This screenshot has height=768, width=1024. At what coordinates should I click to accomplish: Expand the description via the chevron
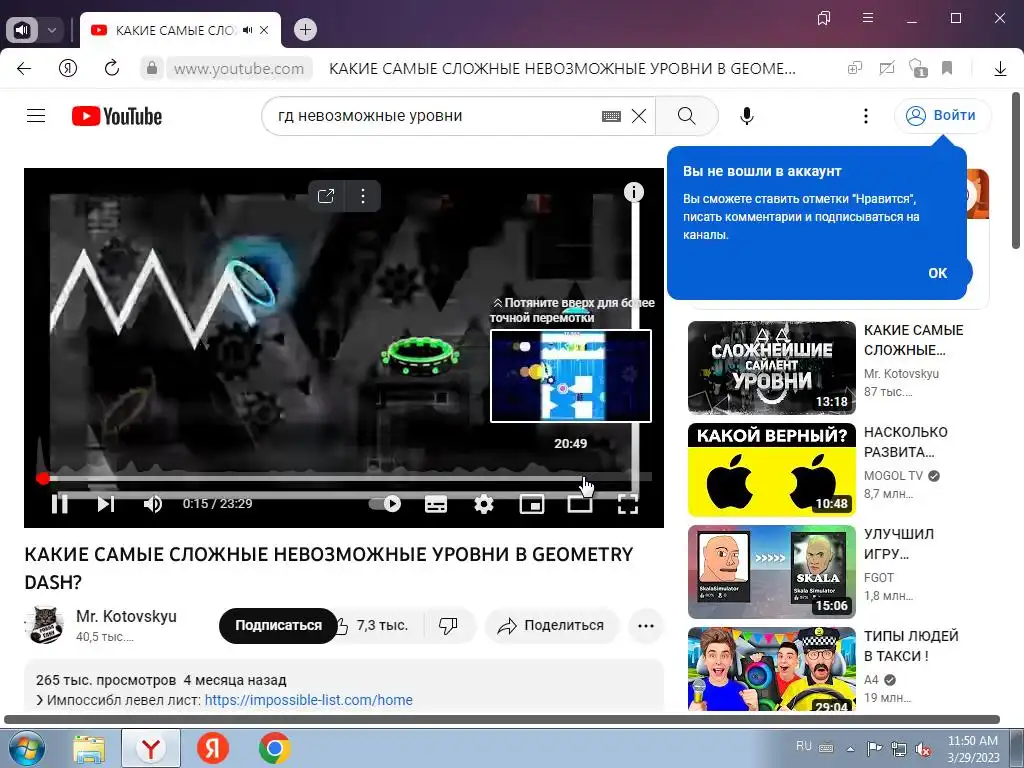coord(40,700)
